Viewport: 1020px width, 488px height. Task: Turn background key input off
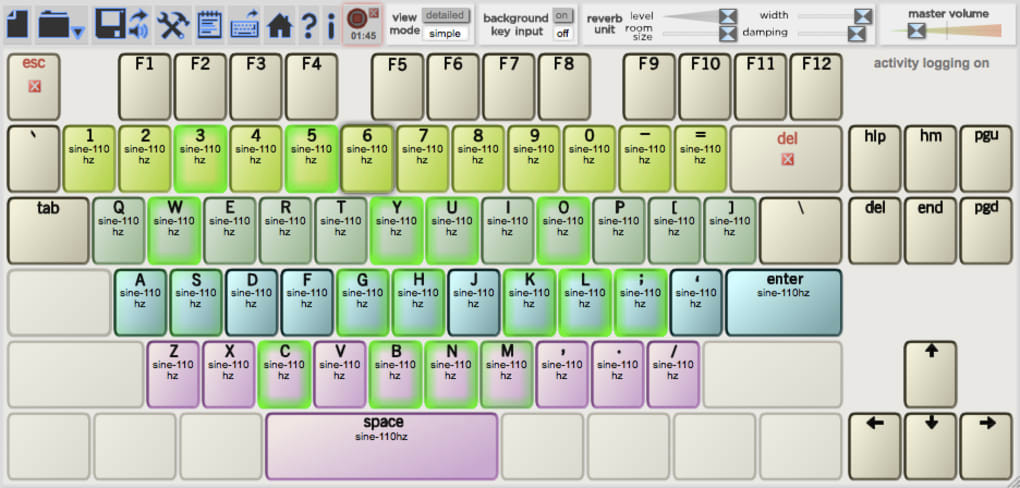[x=563, y=33]
